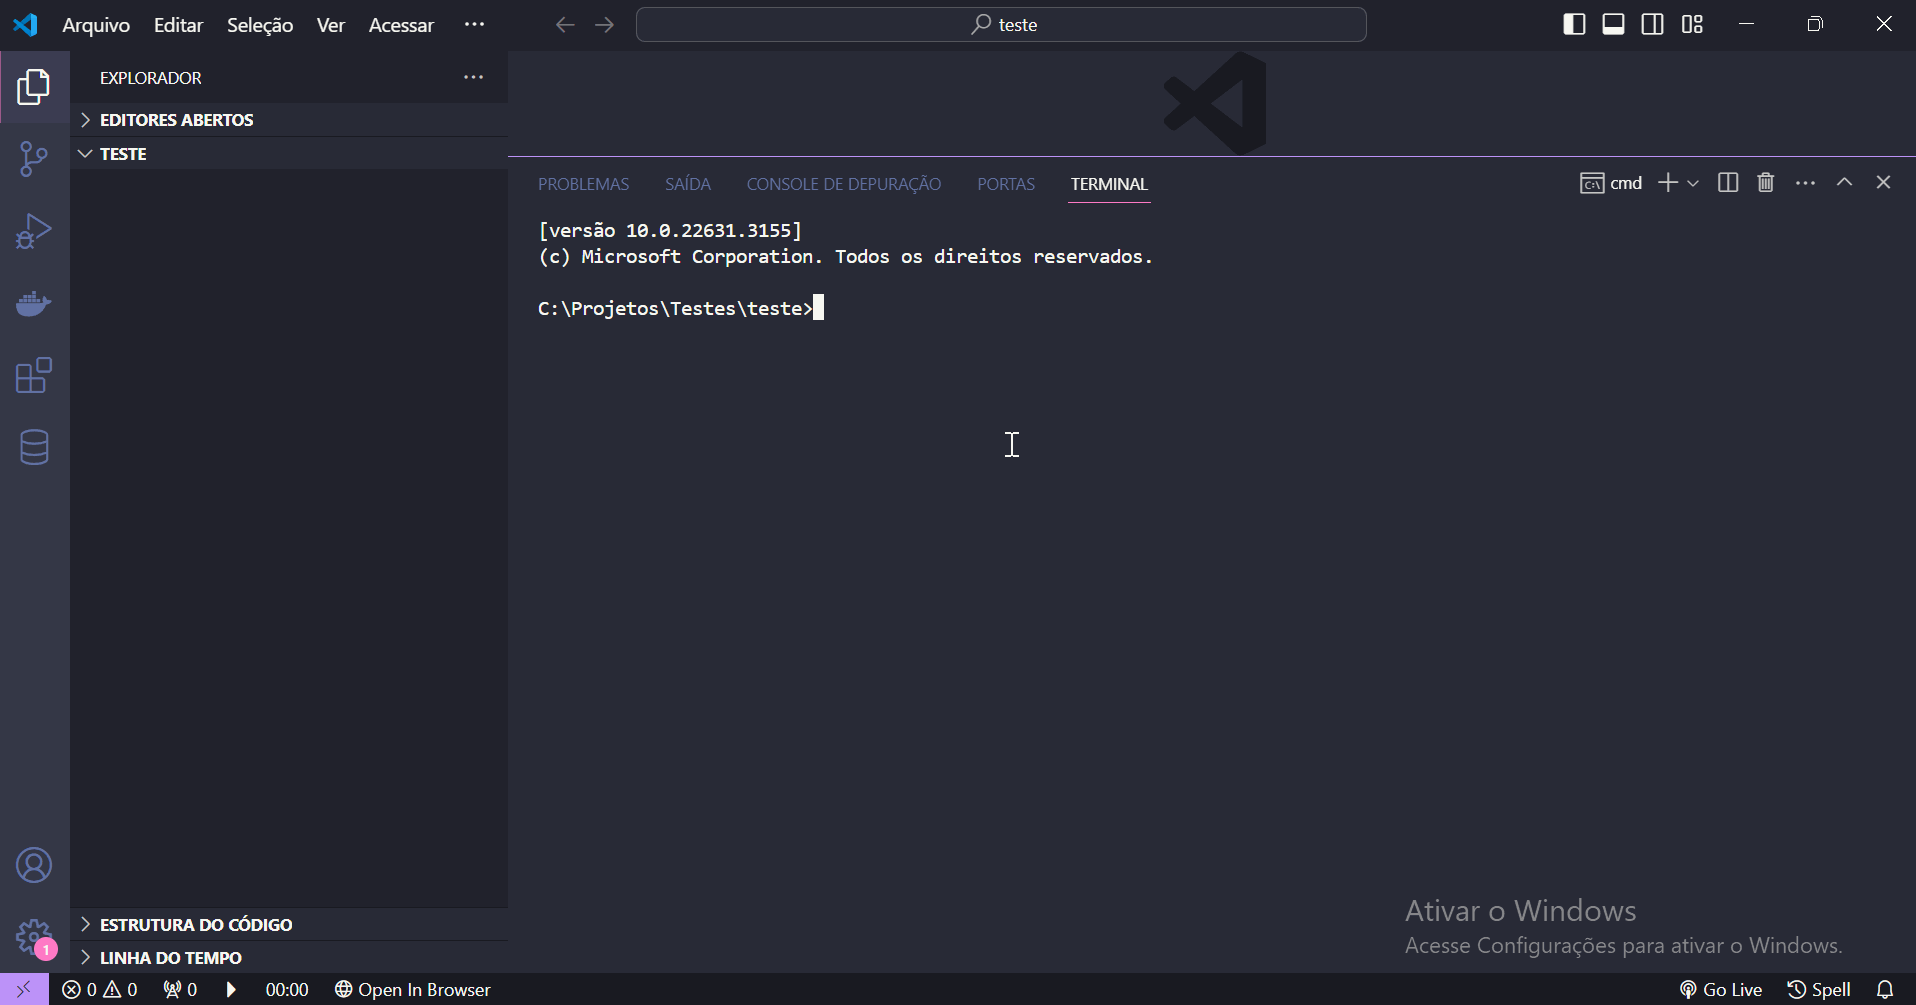Toggle bottom panel visibility

point(1613,24)
